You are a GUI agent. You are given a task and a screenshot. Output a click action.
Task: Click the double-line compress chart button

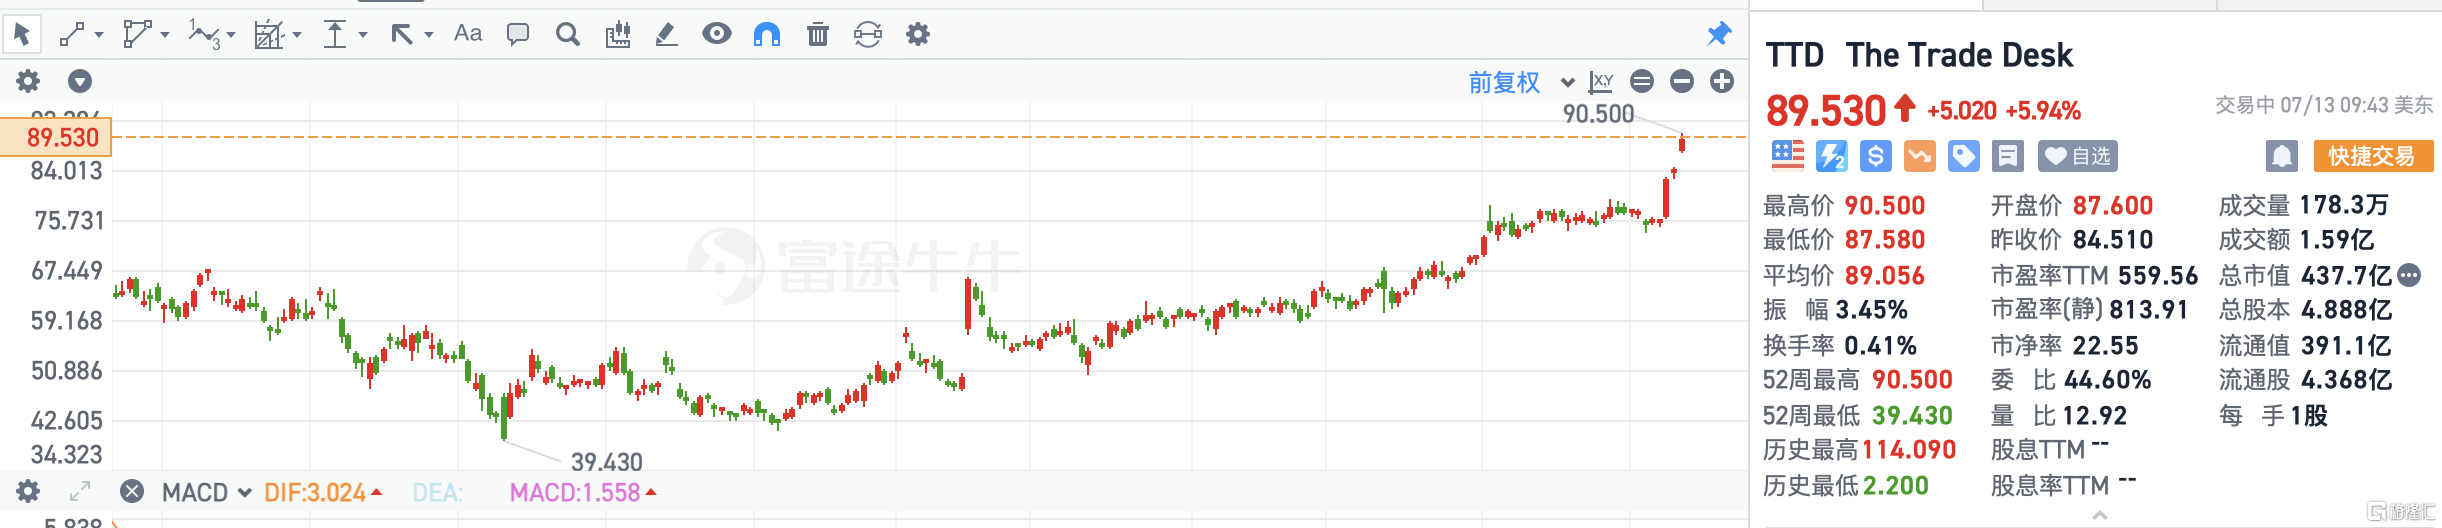(1642, 81)
